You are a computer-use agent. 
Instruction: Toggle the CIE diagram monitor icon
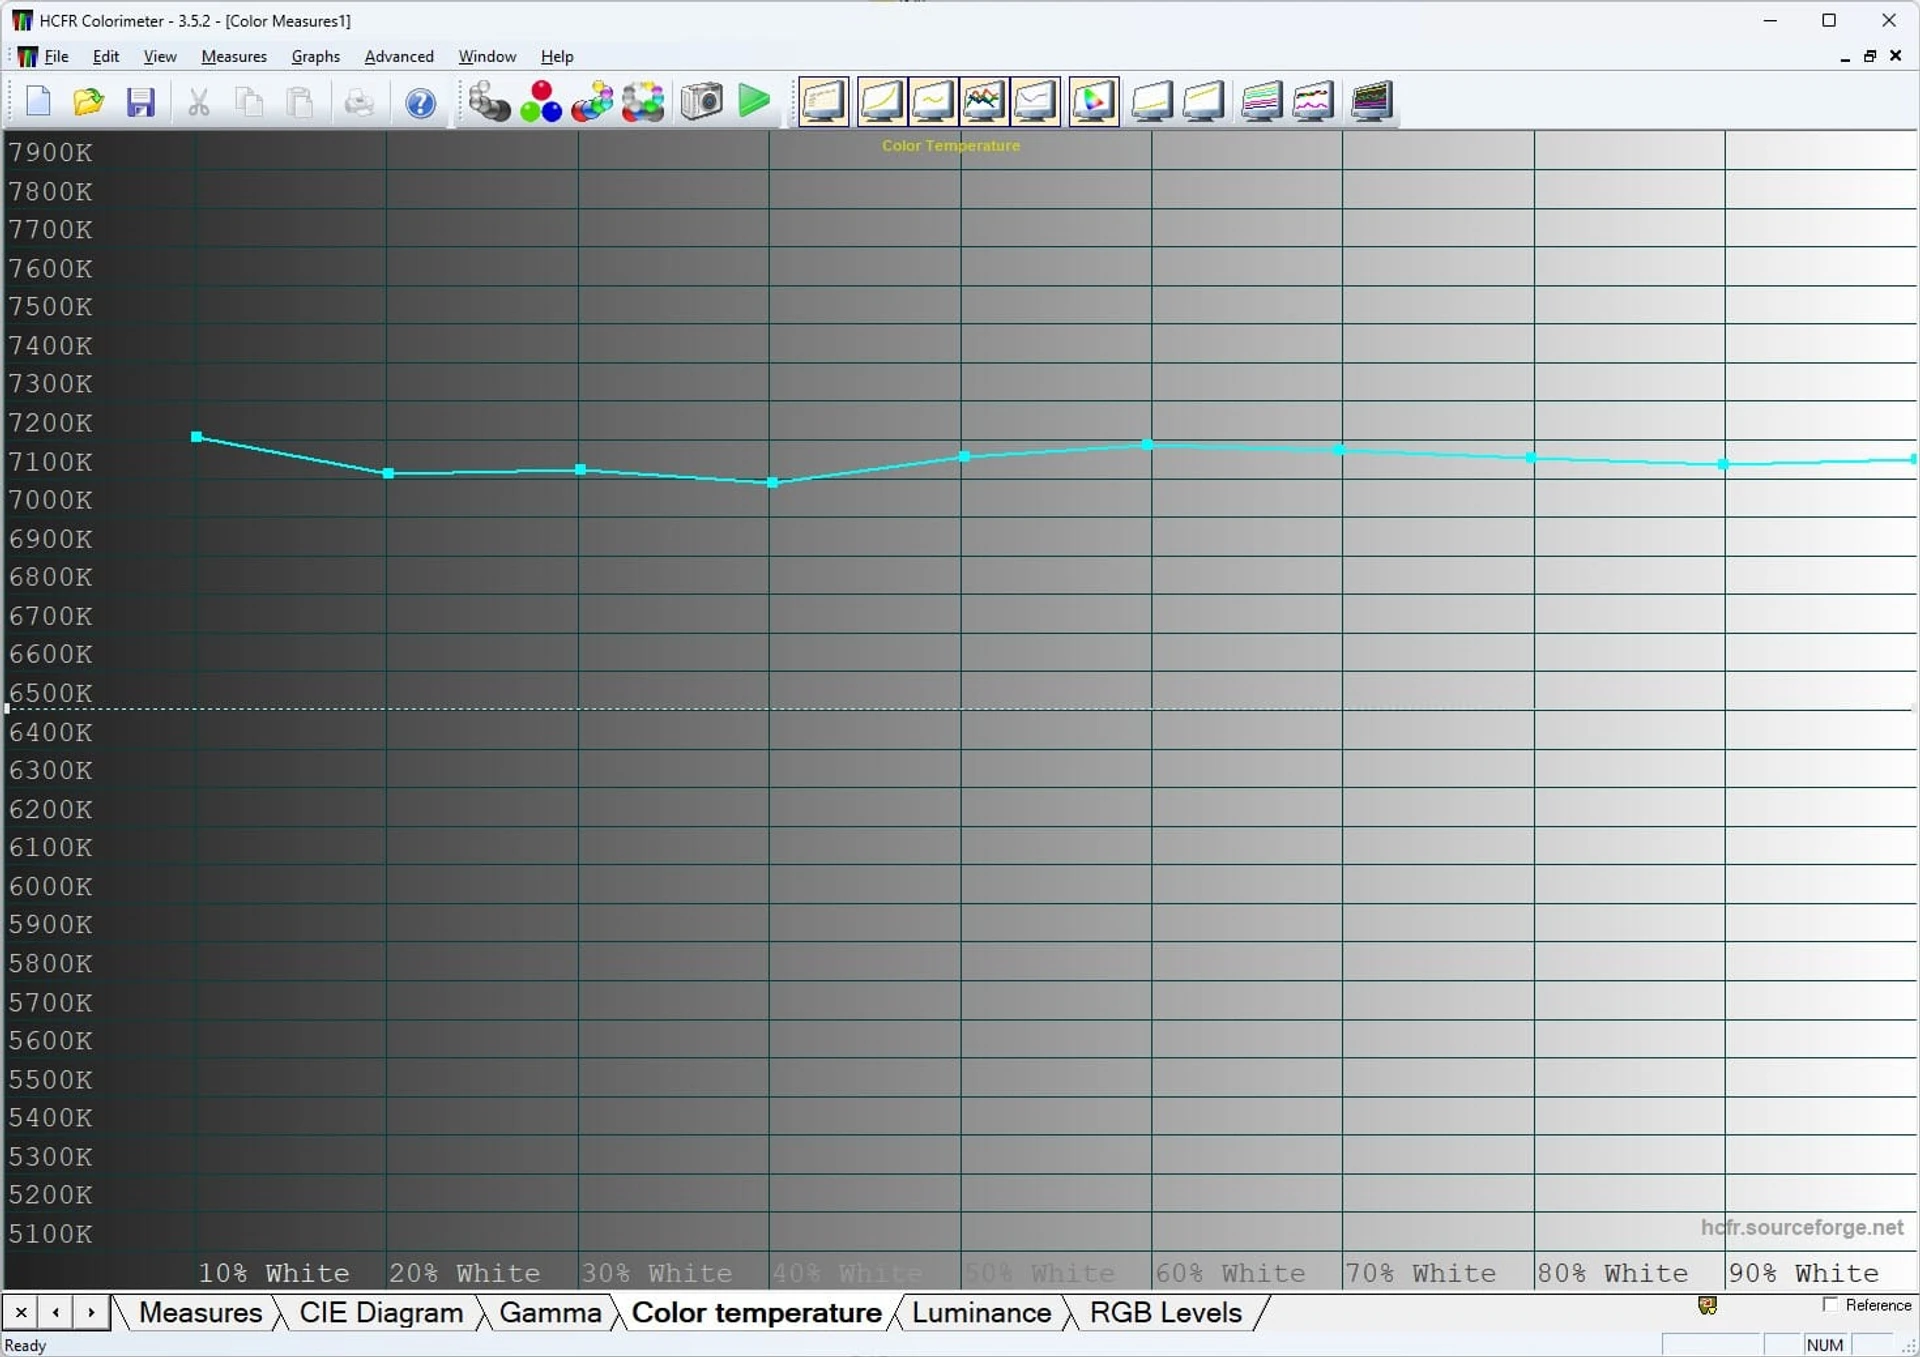1093,101
